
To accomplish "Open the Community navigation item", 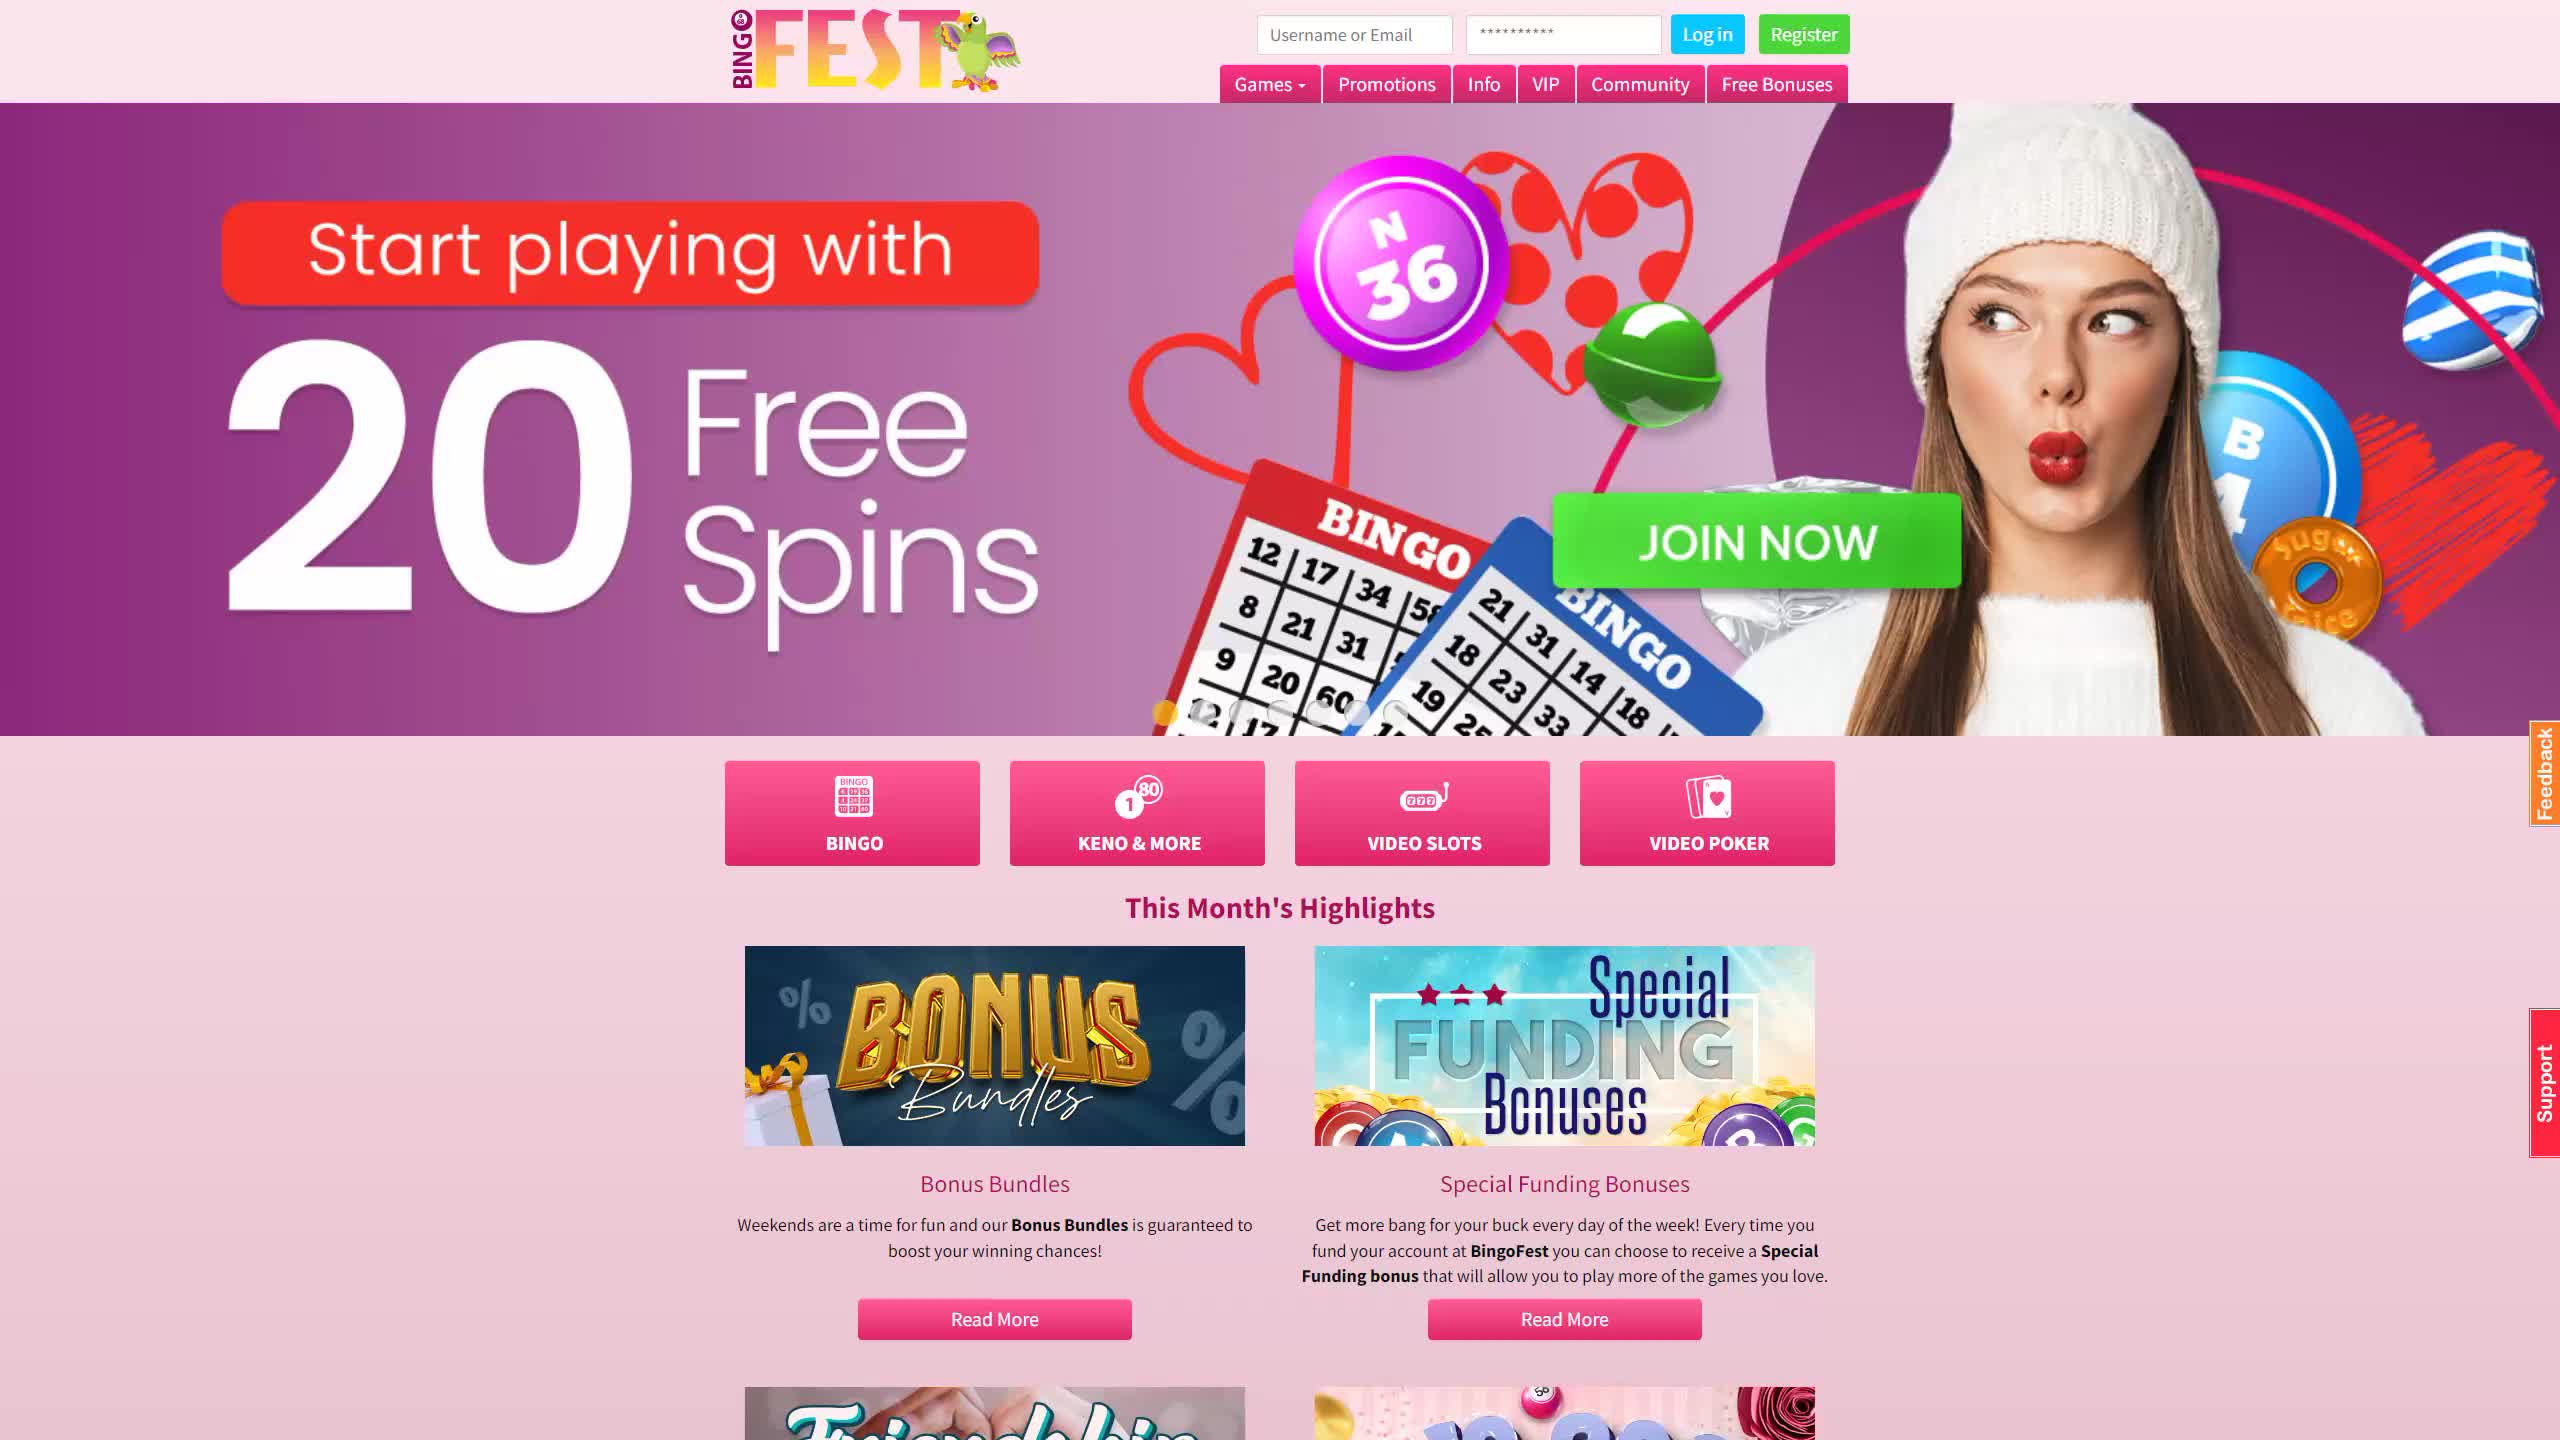I will [1640, 84].
